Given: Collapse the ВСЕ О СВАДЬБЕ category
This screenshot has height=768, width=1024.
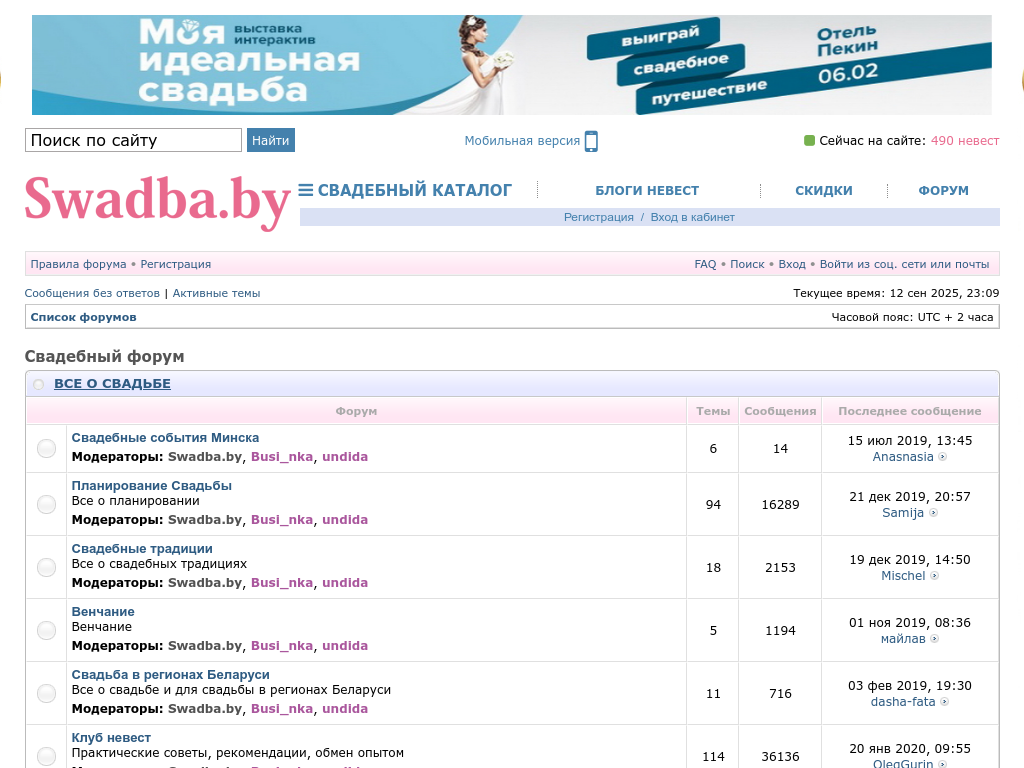Looking at the screenshot, I should click(x=39, y=384).
